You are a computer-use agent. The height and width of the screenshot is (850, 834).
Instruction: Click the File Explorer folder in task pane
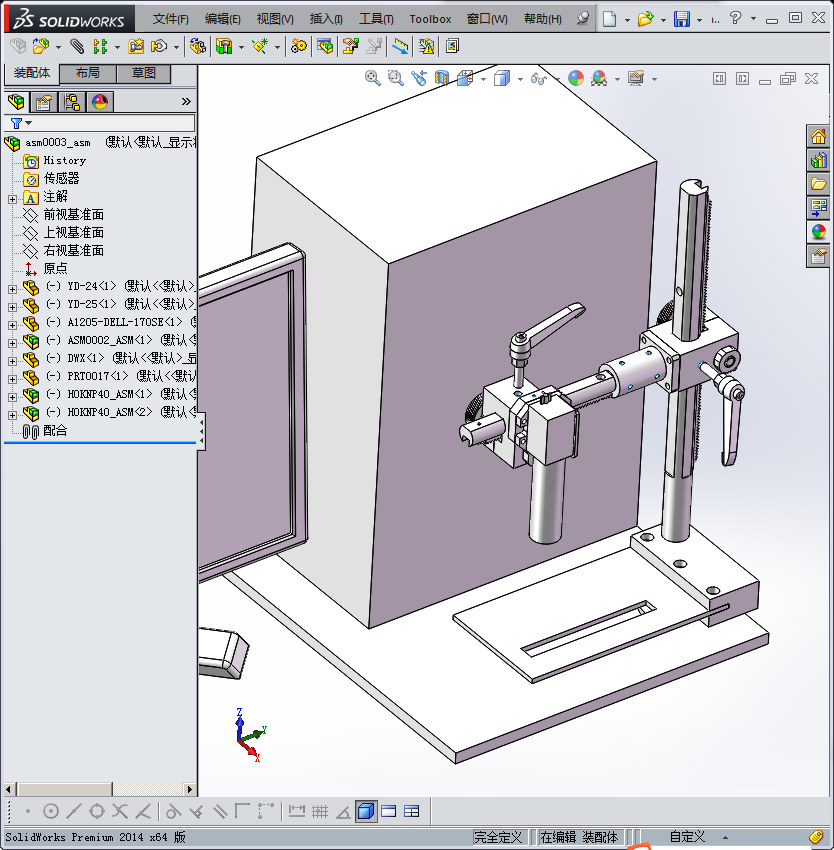pos(819,184)
